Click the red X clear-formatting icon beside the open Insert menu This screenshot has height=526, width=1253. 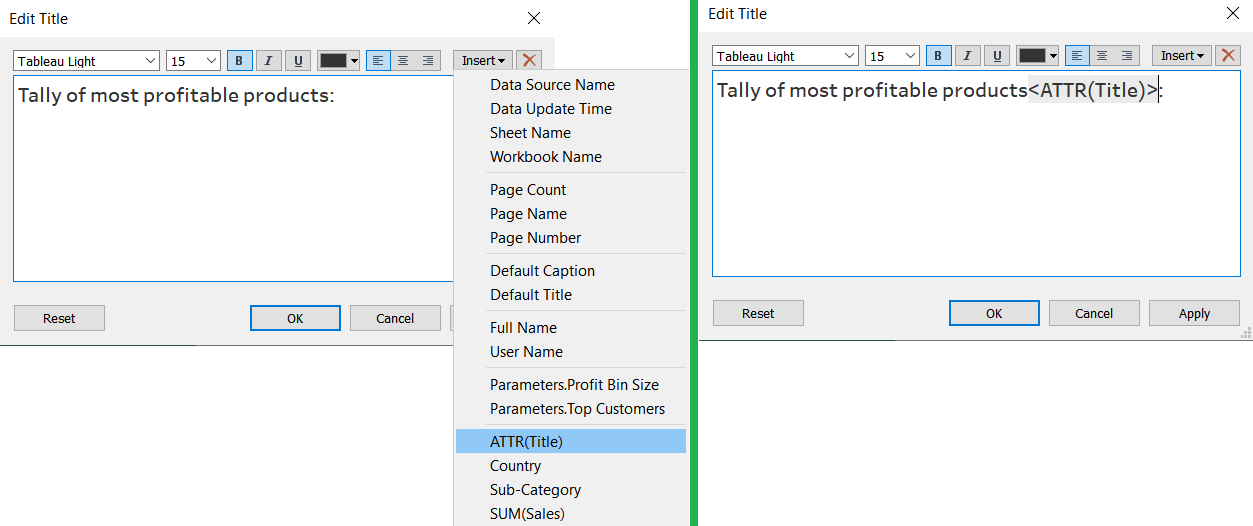click(x=529, y=61)
